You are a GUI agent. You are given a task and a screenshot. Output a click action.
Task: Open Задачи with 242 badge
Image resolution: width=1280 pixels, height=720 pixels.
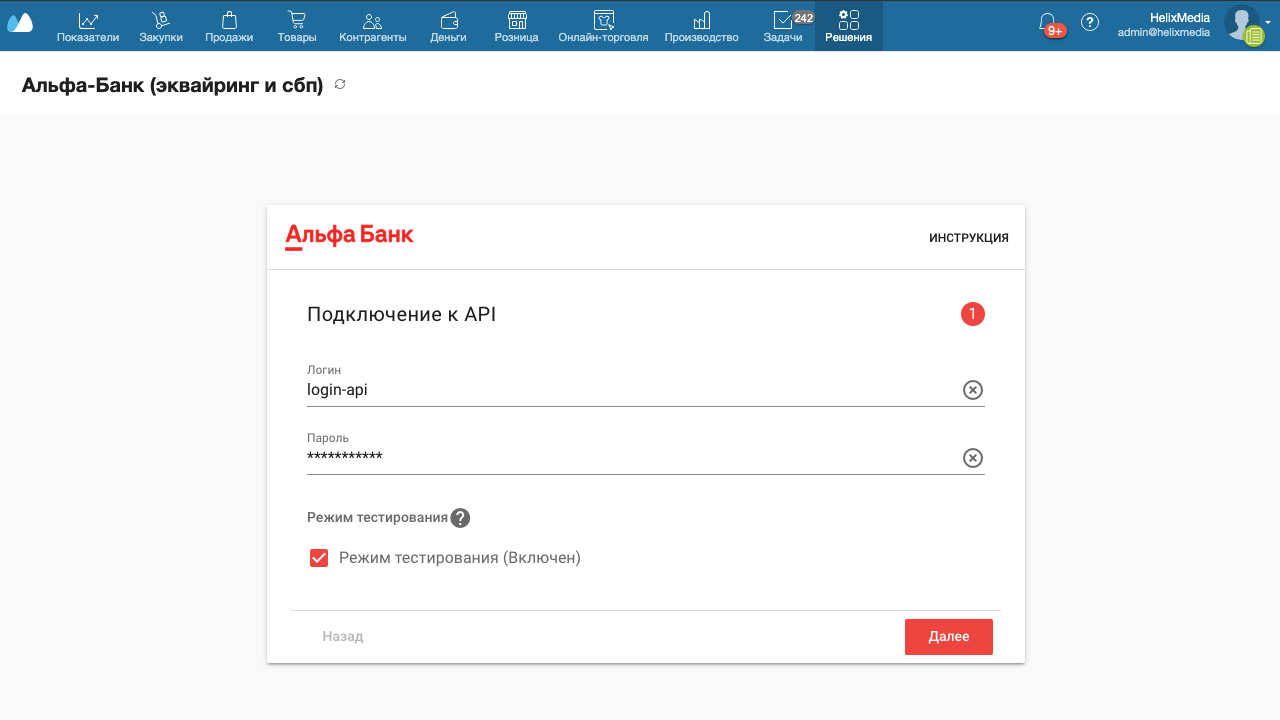[783, 27]
